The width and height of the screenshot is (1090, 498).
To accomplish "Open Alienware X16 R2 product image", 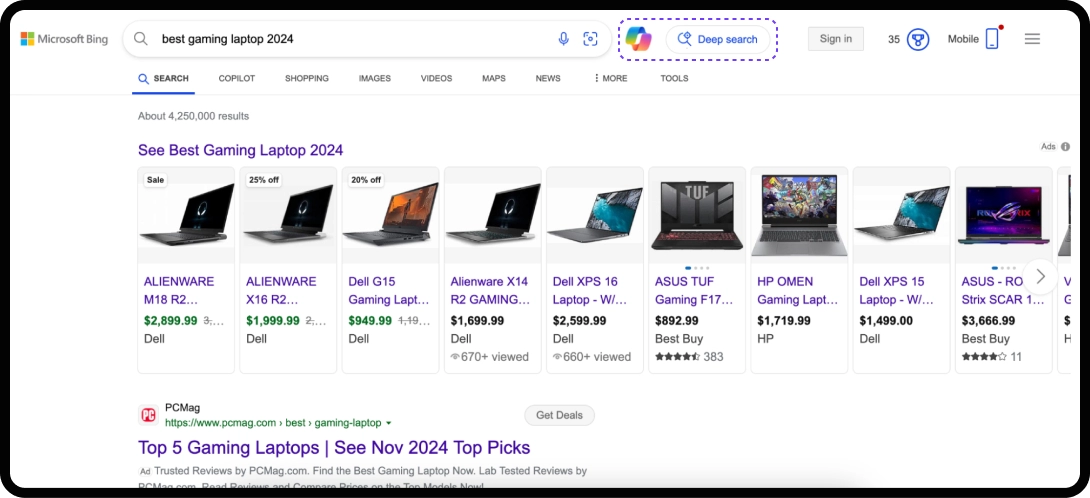I will (x=288, y=214).
